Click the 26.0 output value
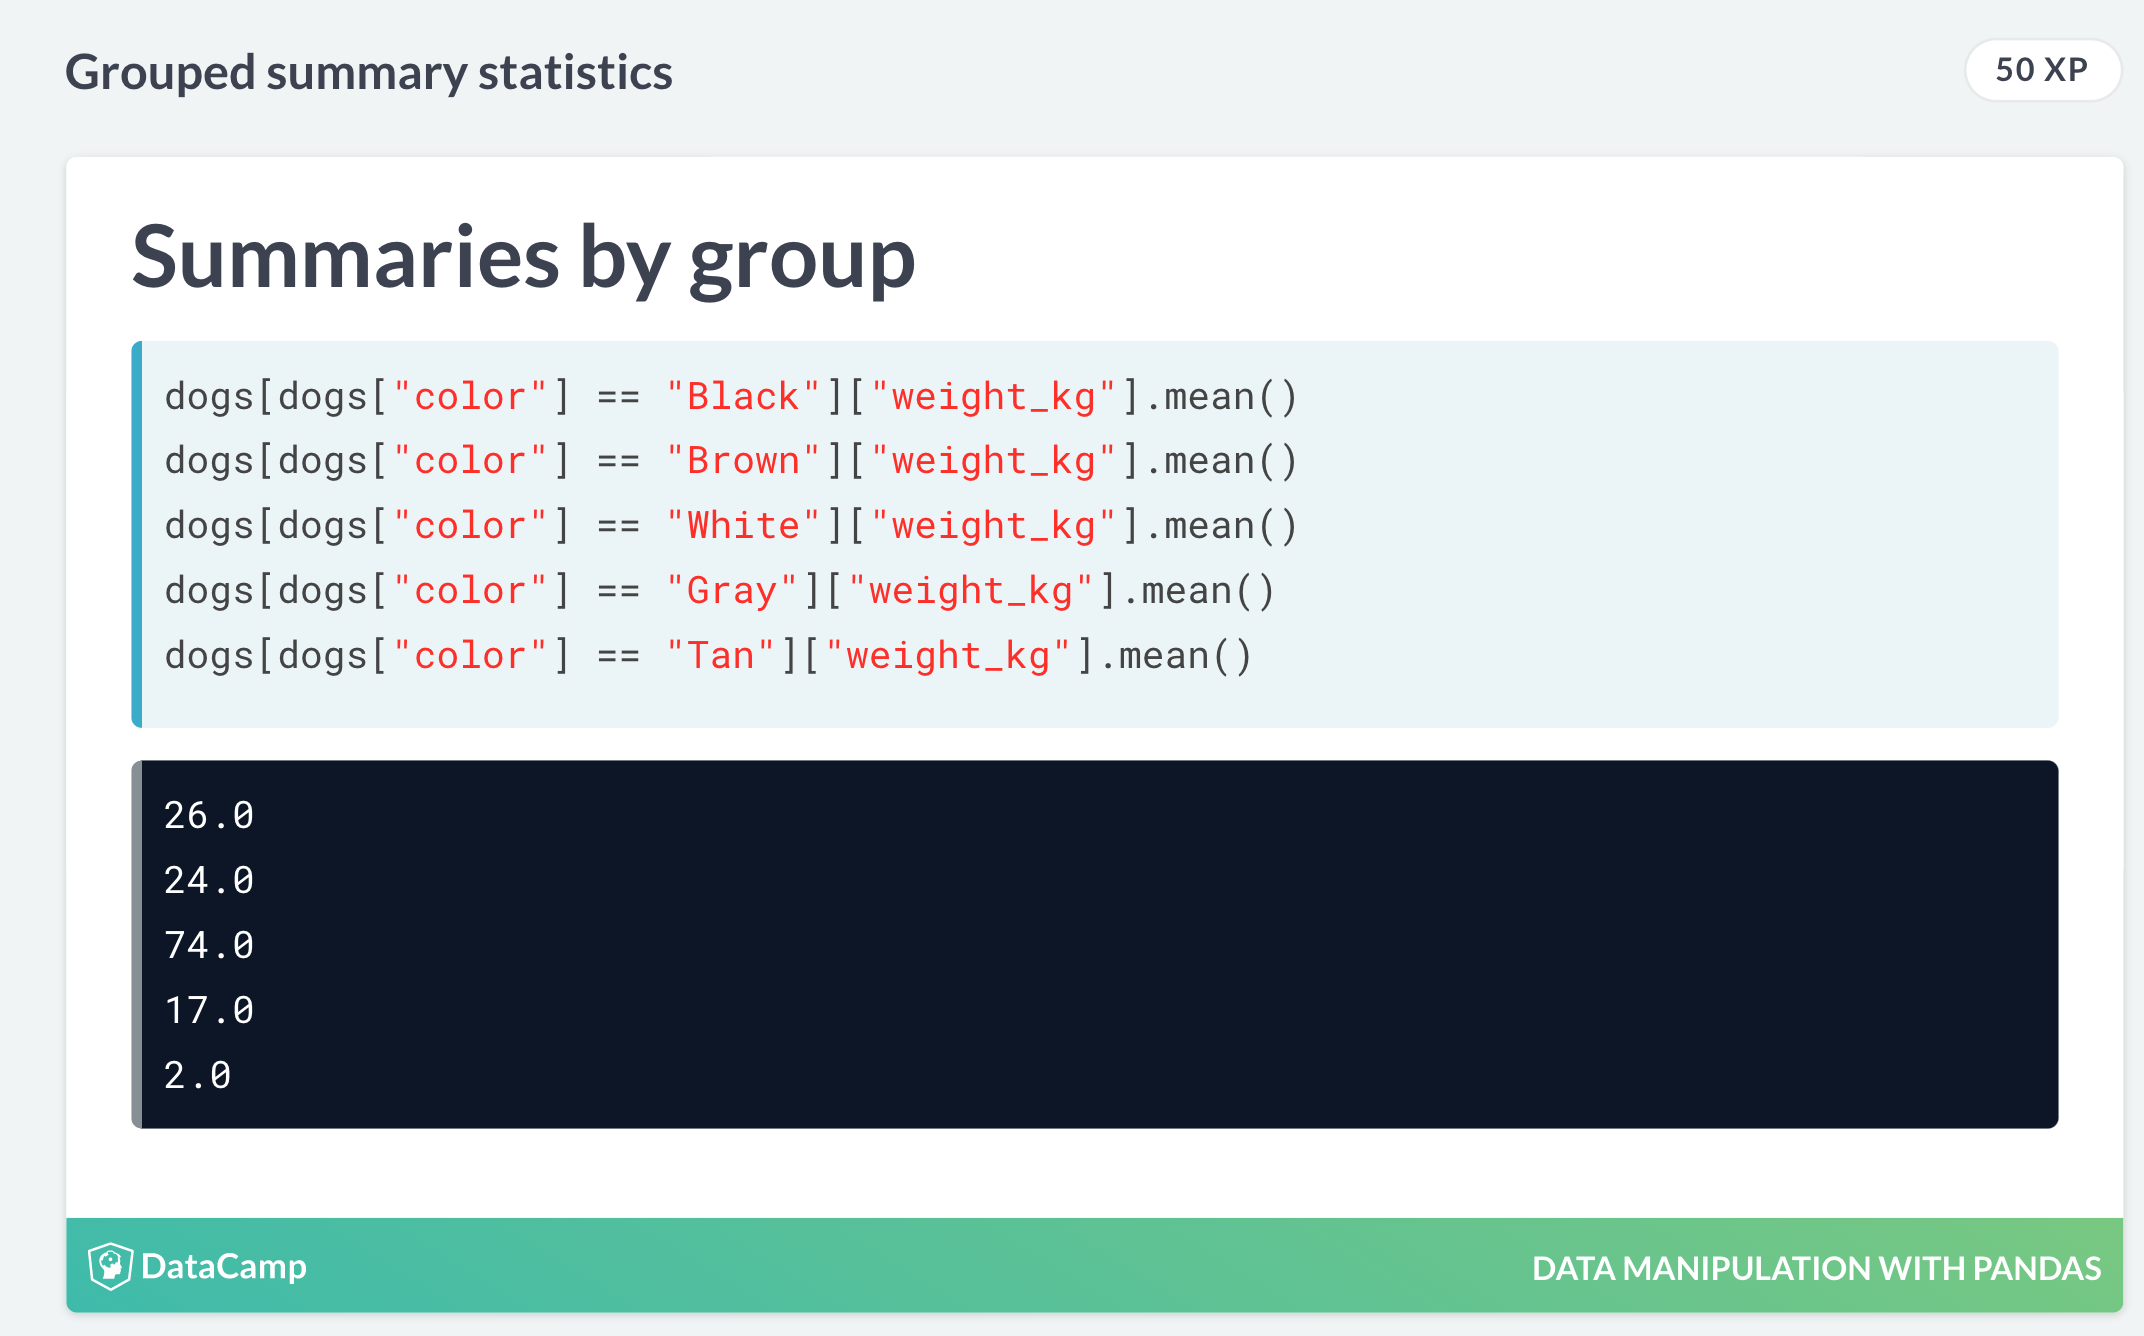 (x=208, y=816)
